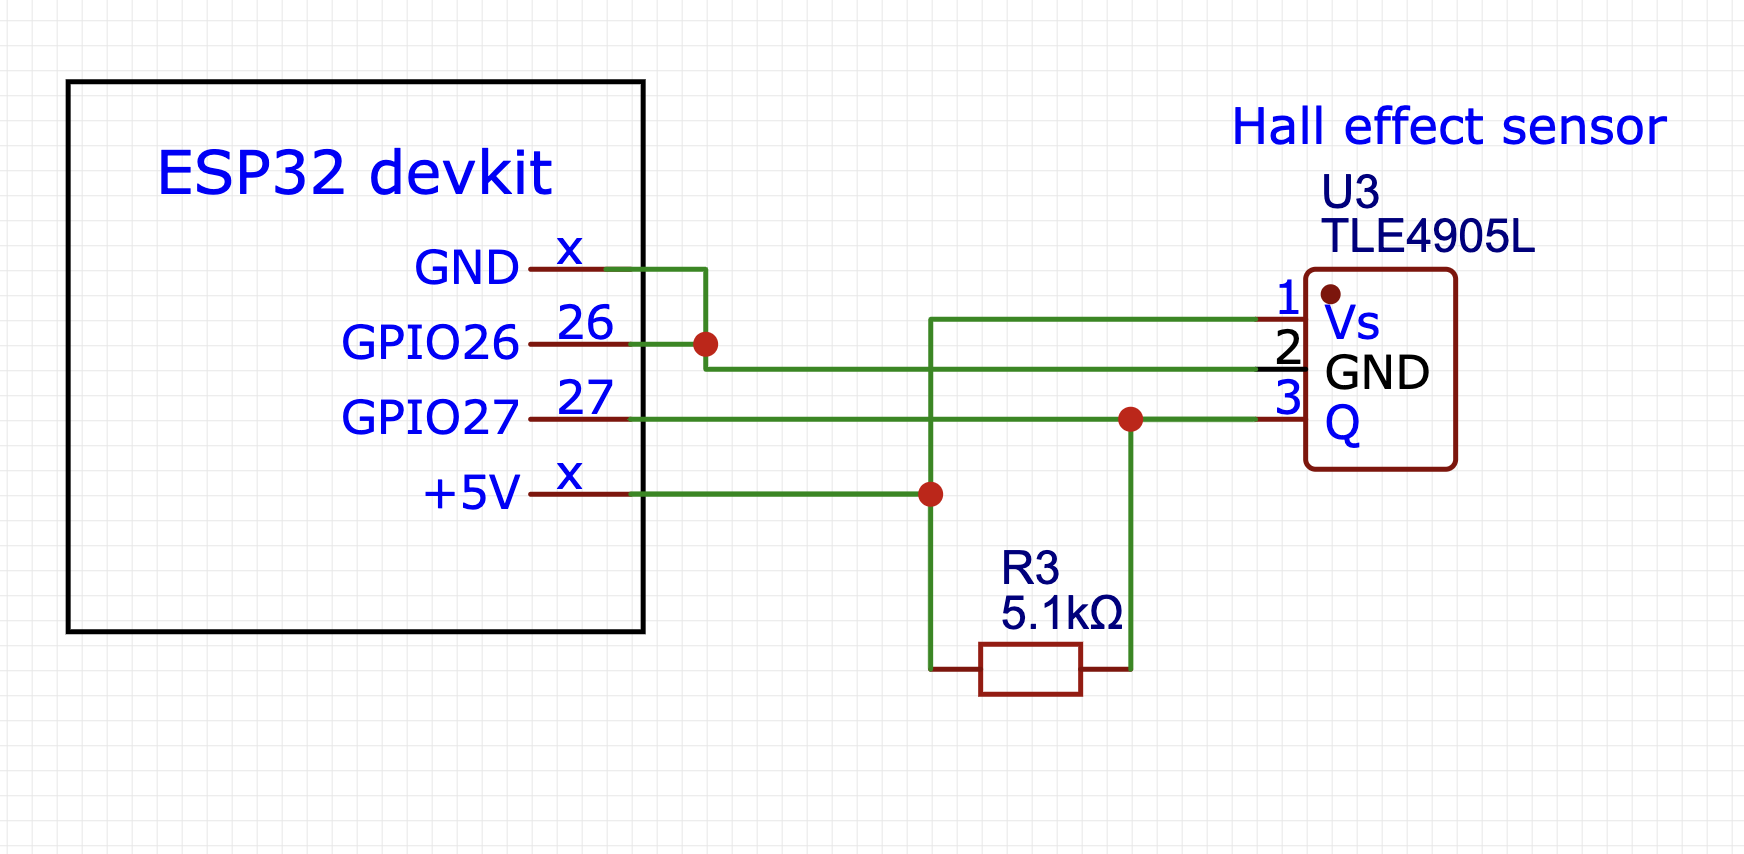
Task: Select the x marker above GND pin
Action: (x=569, y=250)
